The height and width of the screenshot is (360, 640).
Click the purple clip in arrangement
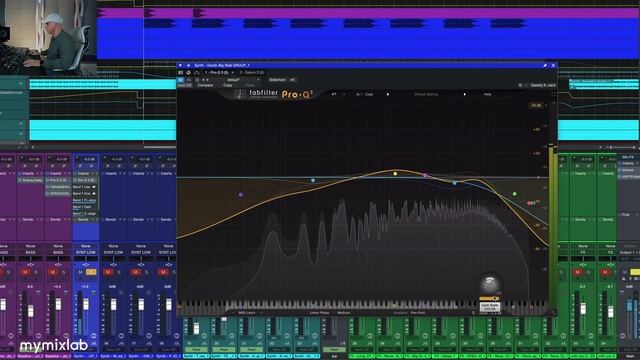click(x=367, y=13)
